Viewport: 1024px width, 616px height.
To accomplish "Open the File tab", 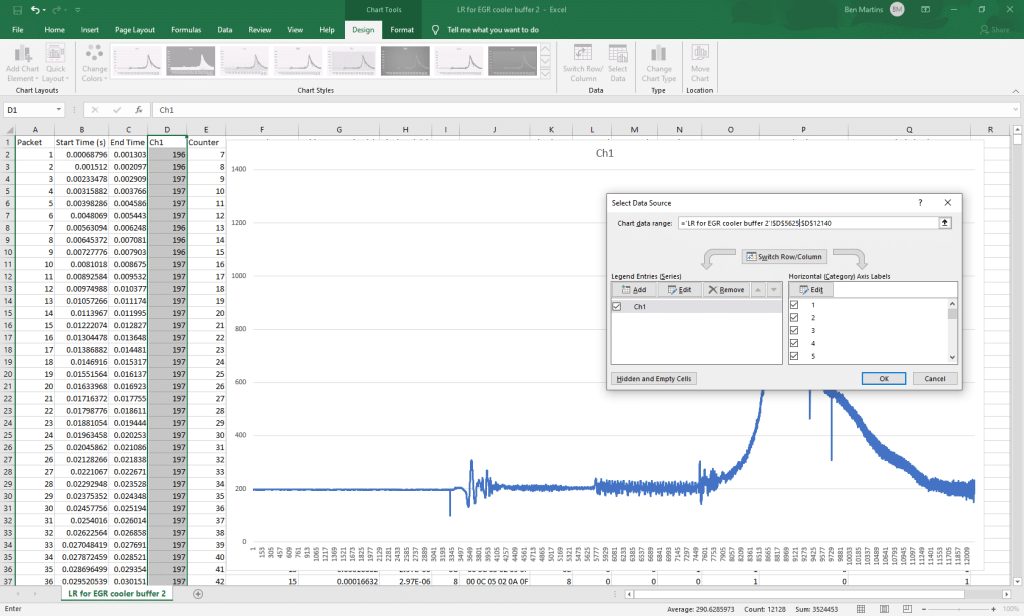I will [x=18, y=29].
